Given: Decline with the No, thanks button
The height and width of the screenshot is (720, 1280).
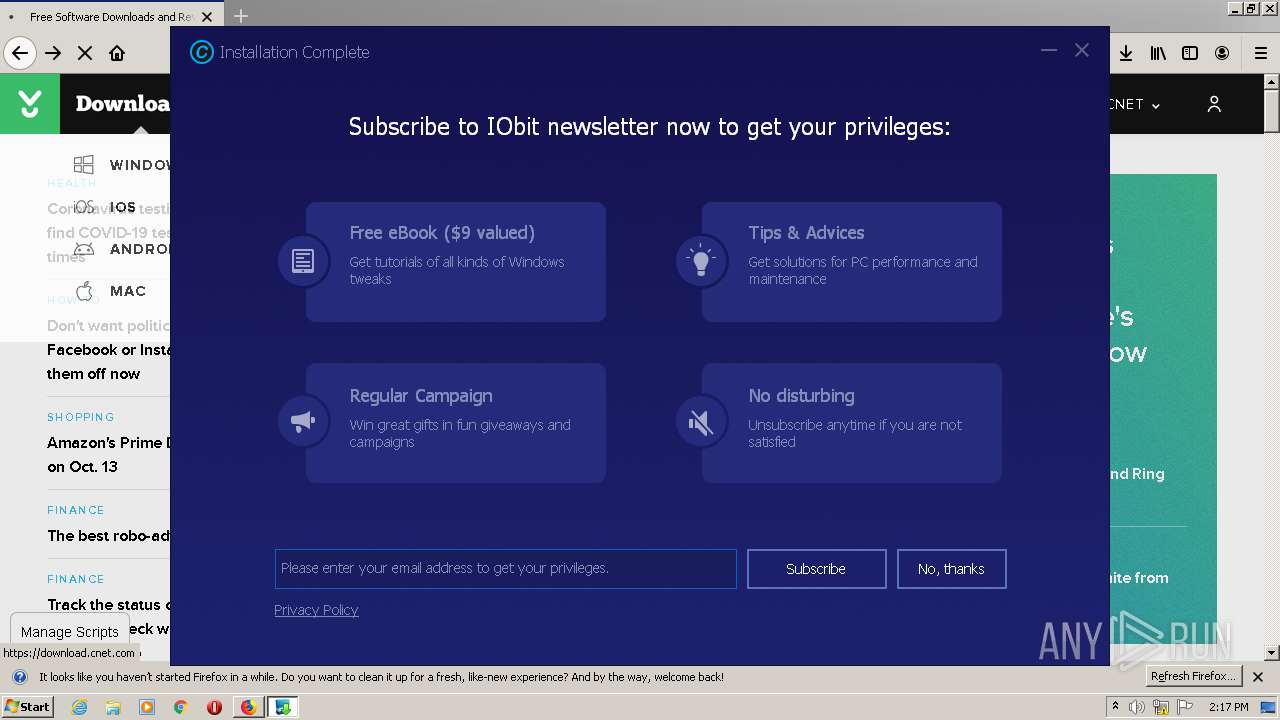Looking at the screenshot, I should pyautogui.click(x=951, y=568).
